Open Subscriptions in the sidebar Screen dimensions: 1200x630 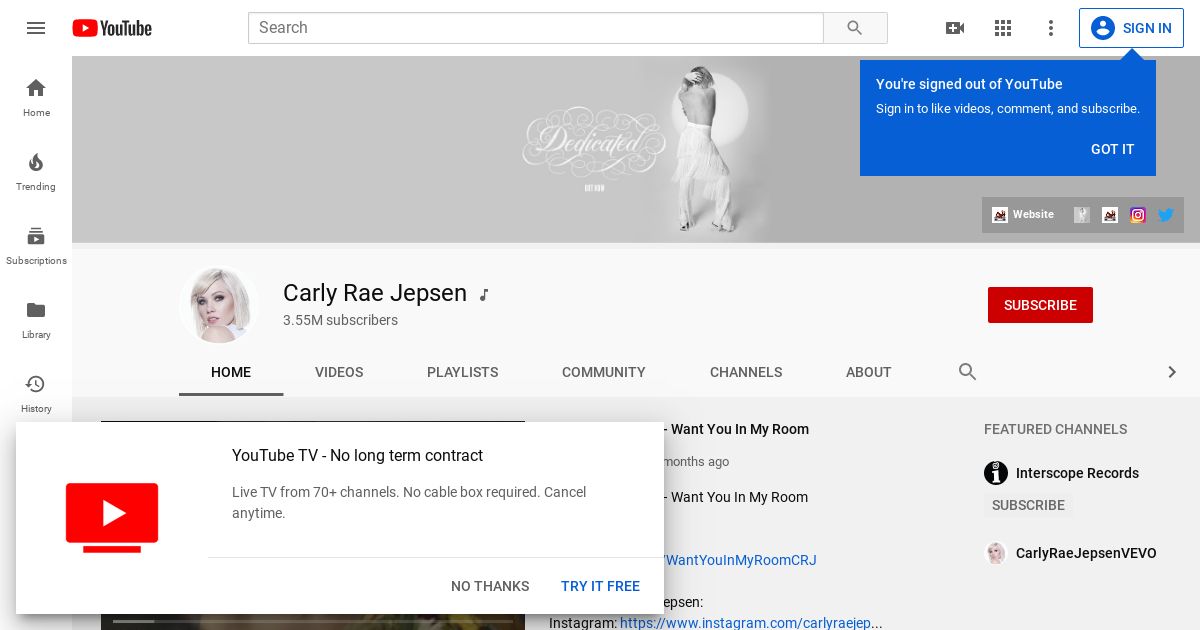click(36, 245)
